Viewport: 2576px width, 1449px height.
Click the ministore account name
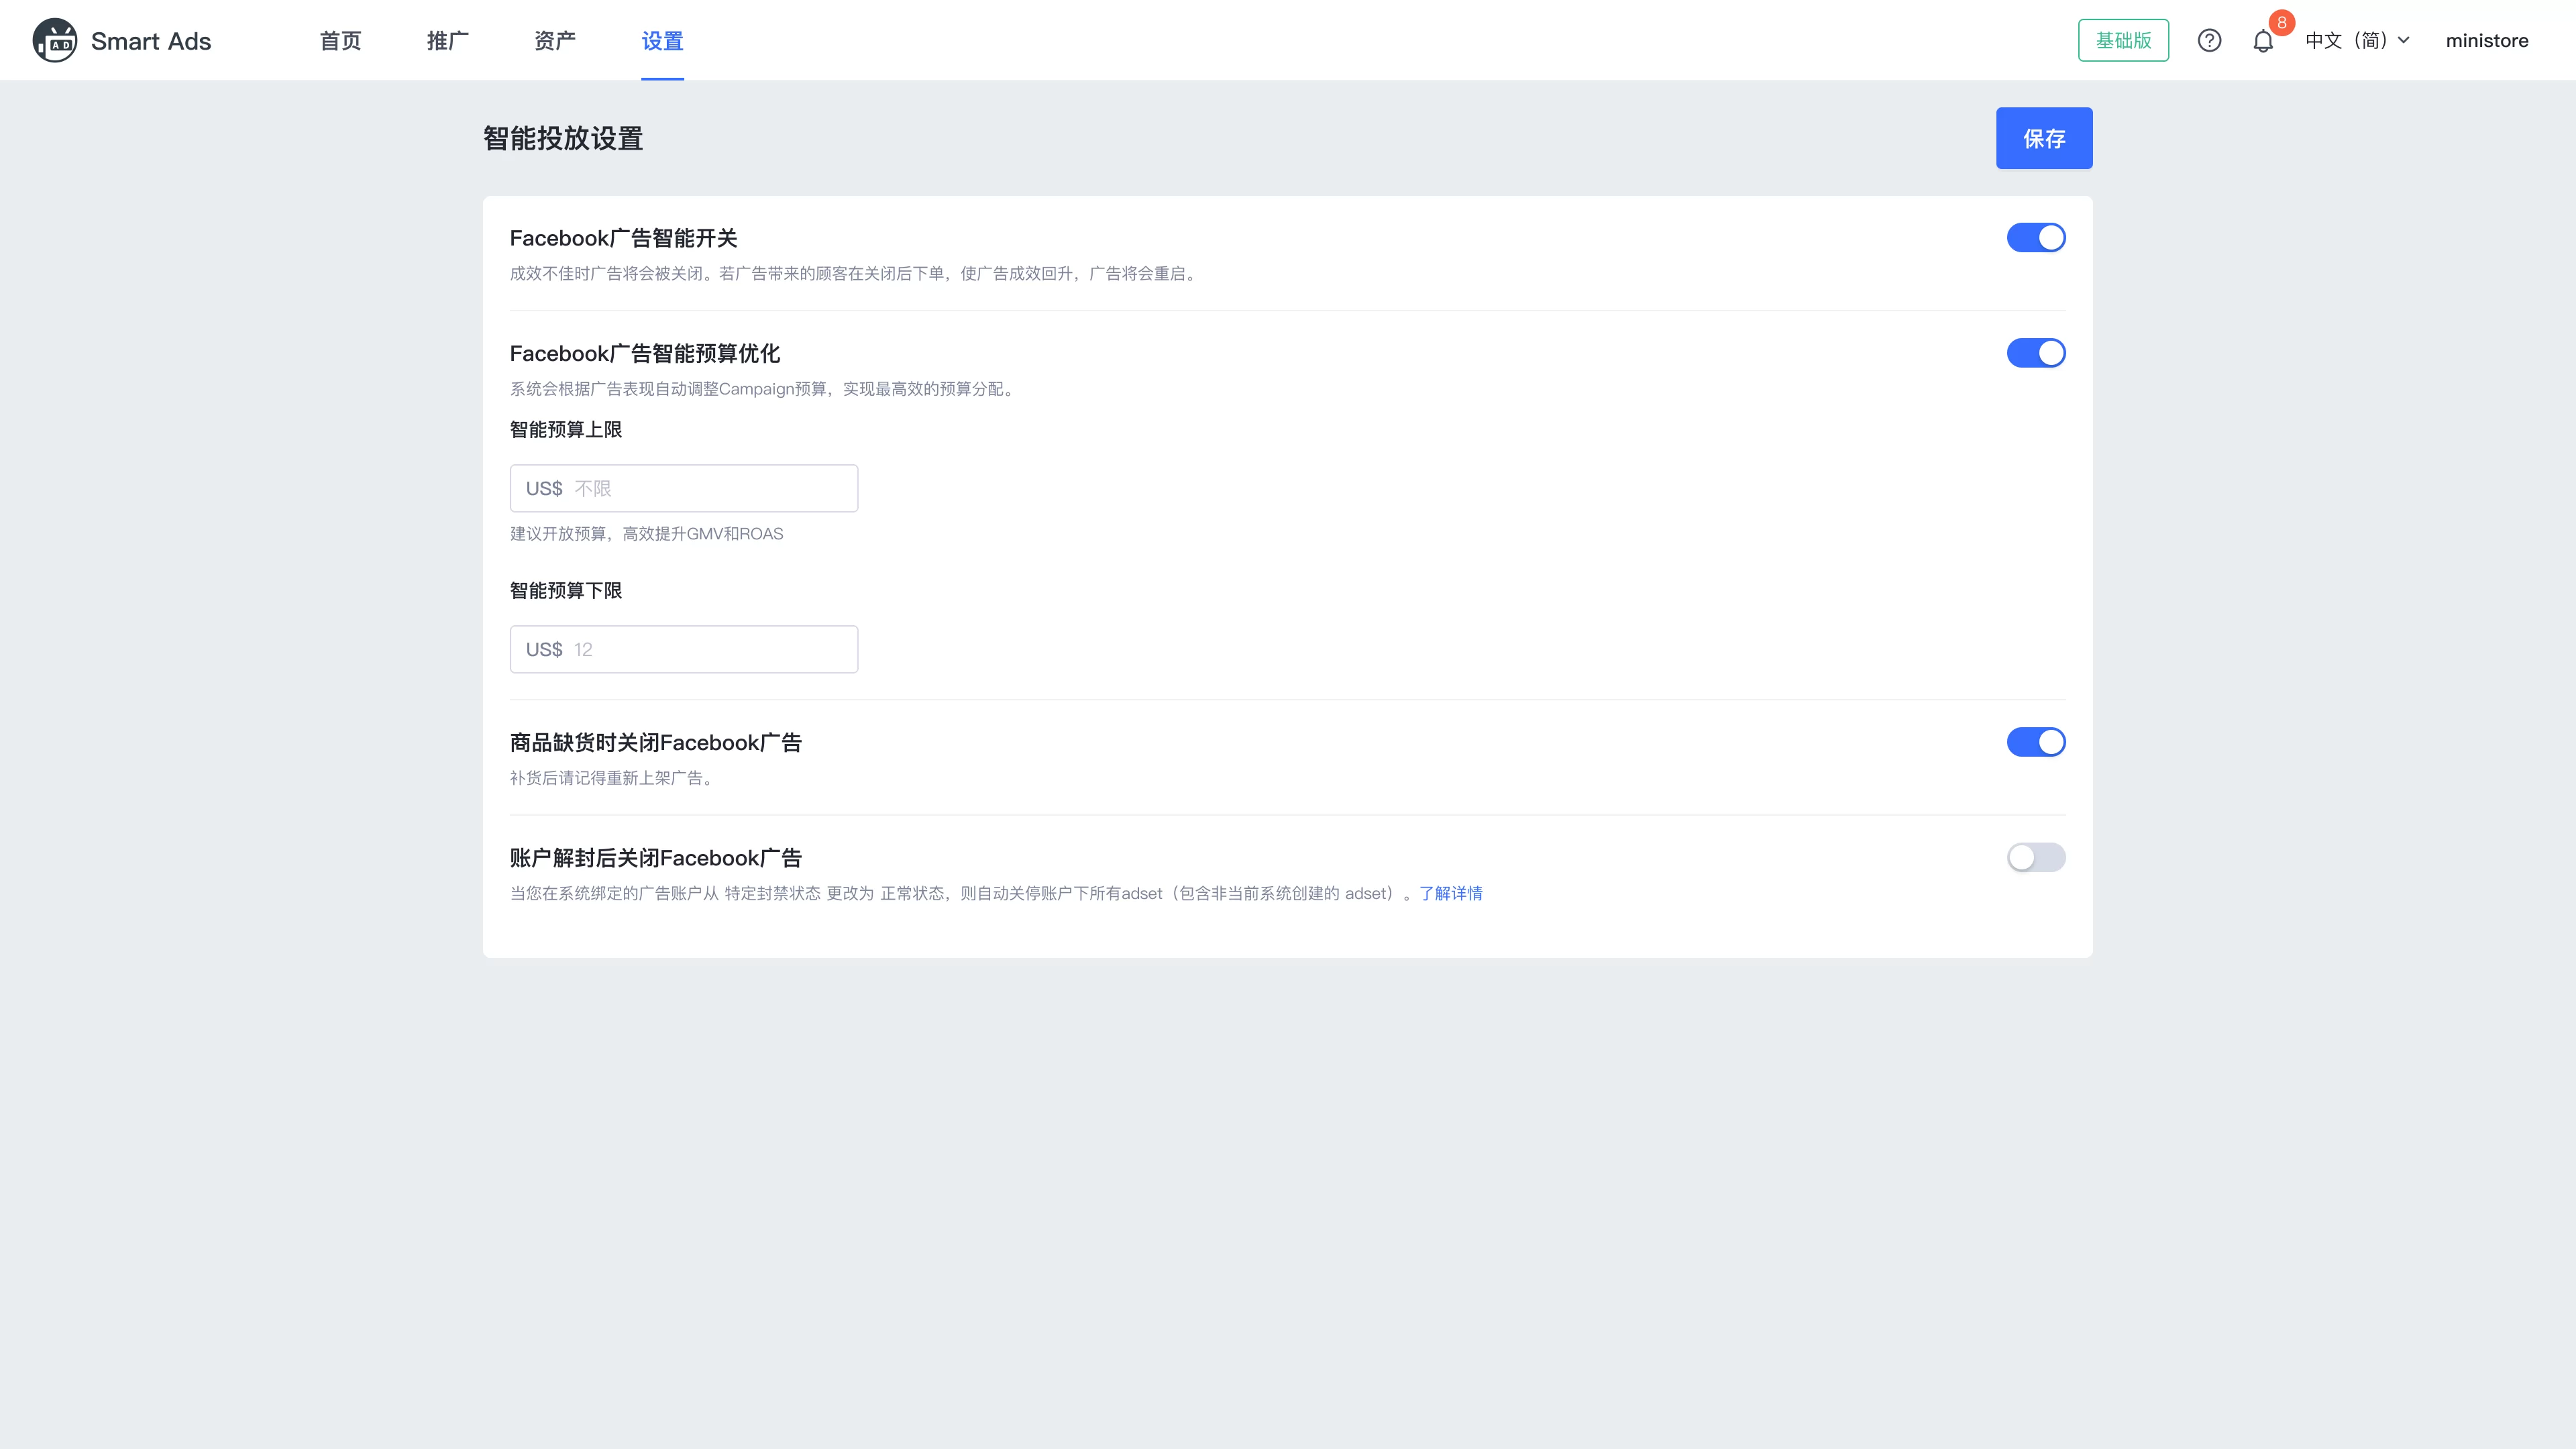2487,40
